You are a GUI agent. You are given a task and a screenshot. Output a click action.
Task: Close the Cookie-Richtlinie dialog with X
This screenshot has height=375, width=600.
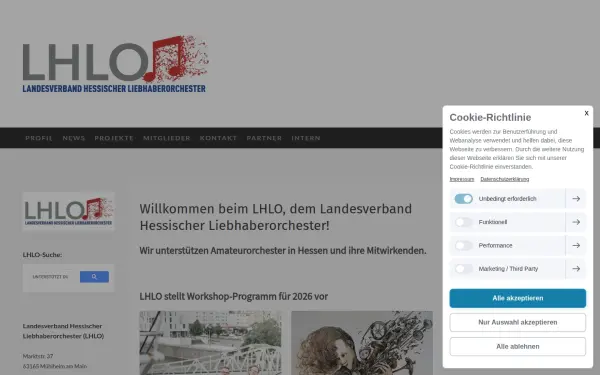tap(586, 113)
